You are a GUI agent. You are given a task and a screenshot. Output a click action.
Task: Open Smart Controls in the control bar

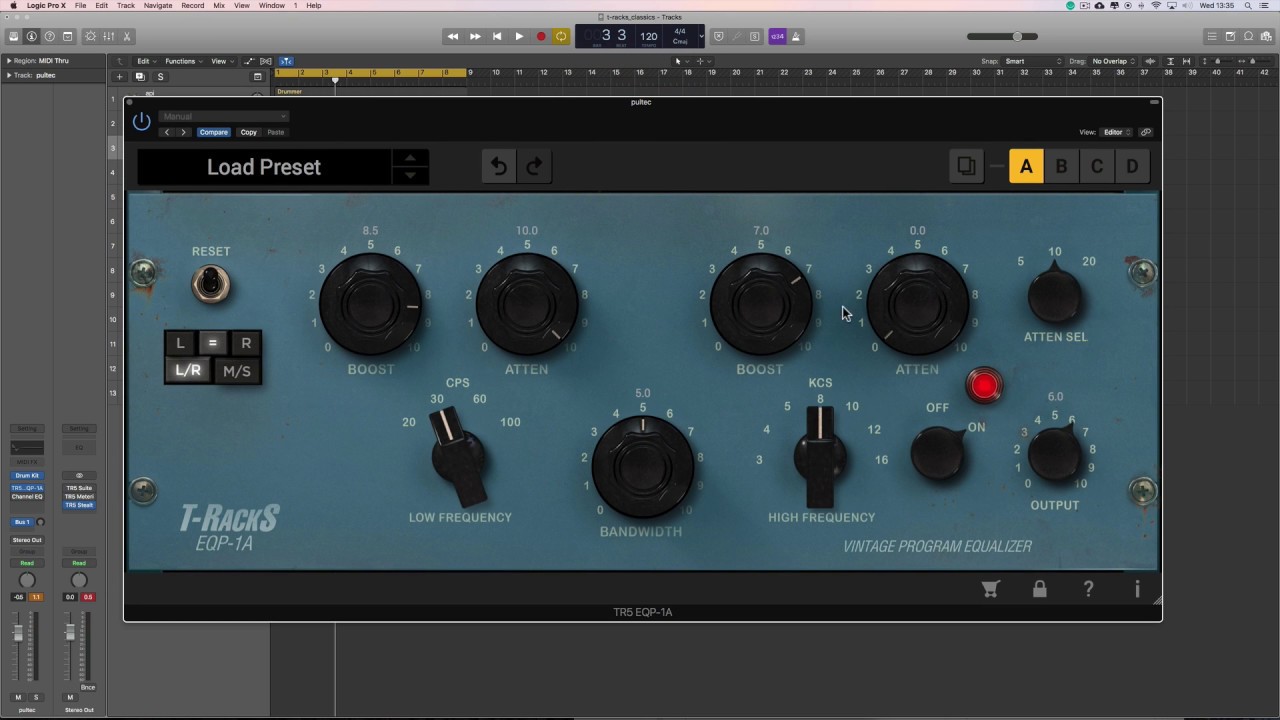pos(91,37)
